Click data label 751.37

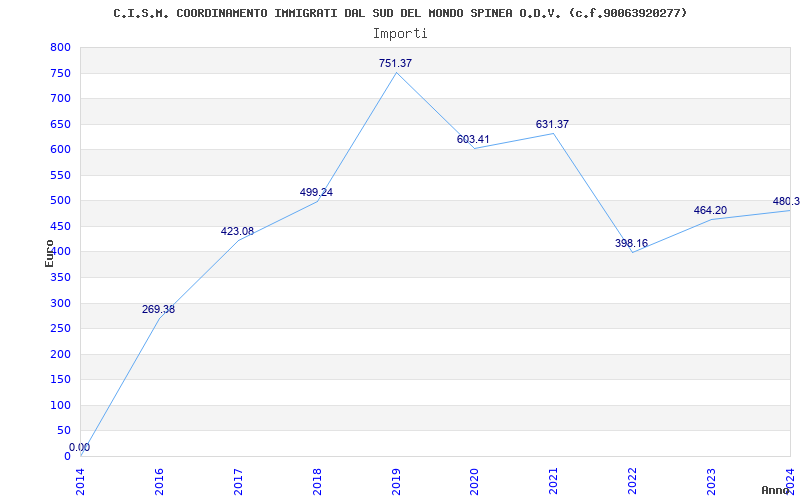[395, 63]
